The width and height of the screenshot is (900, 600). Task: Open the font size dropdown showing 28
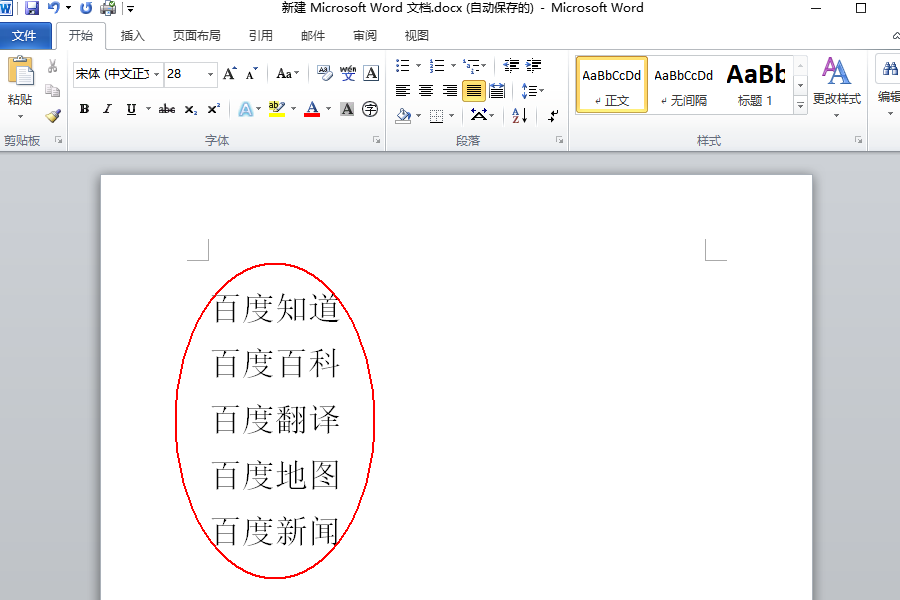point(210,74)
